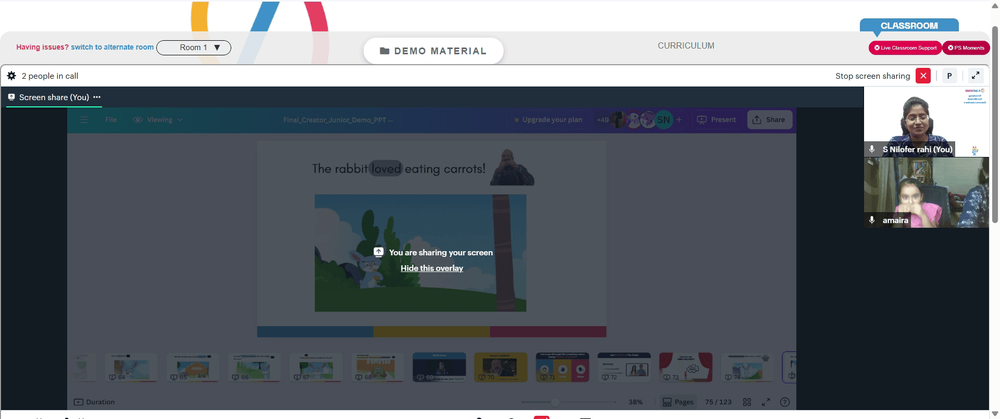Screen dimensions: 1000x419
Task: Click rabbit illustration on slide
Action: click(368, 268)
